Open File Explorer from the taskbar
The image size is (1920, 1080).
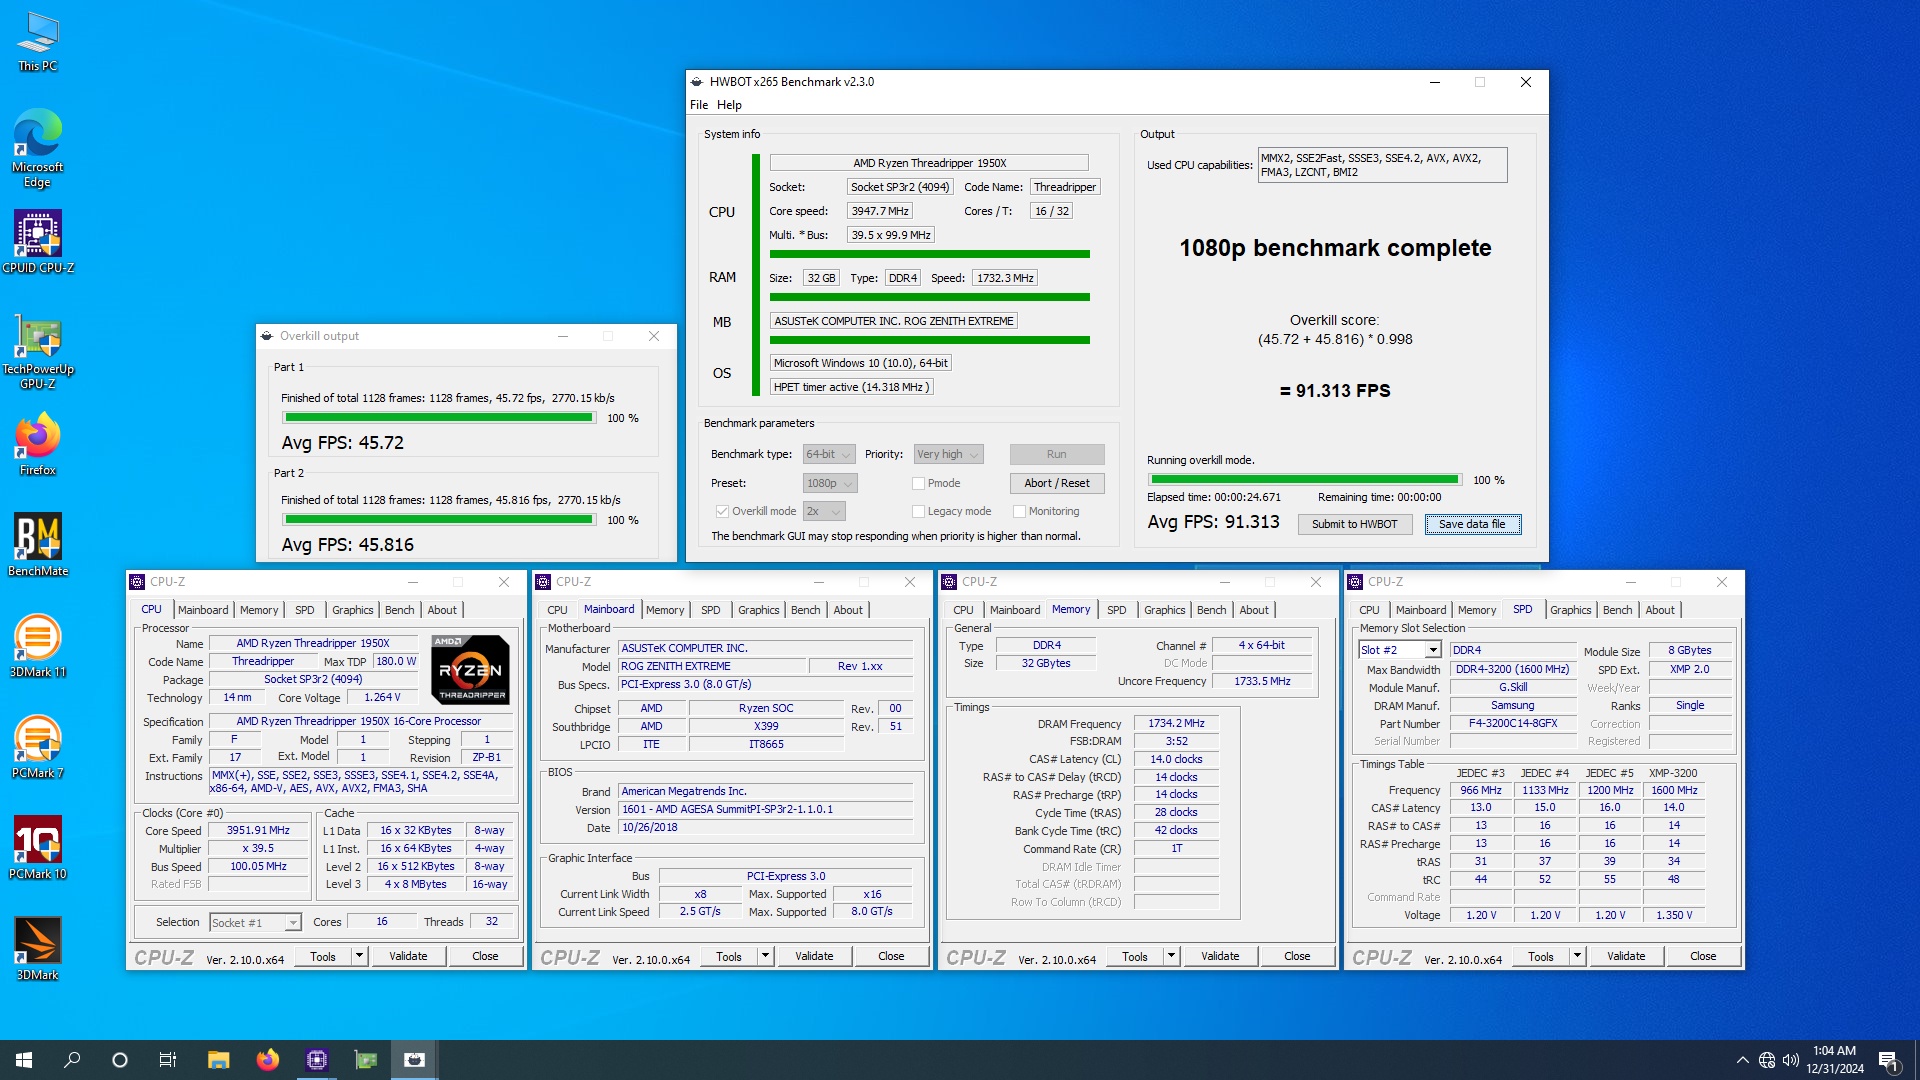click(218, 1060)
